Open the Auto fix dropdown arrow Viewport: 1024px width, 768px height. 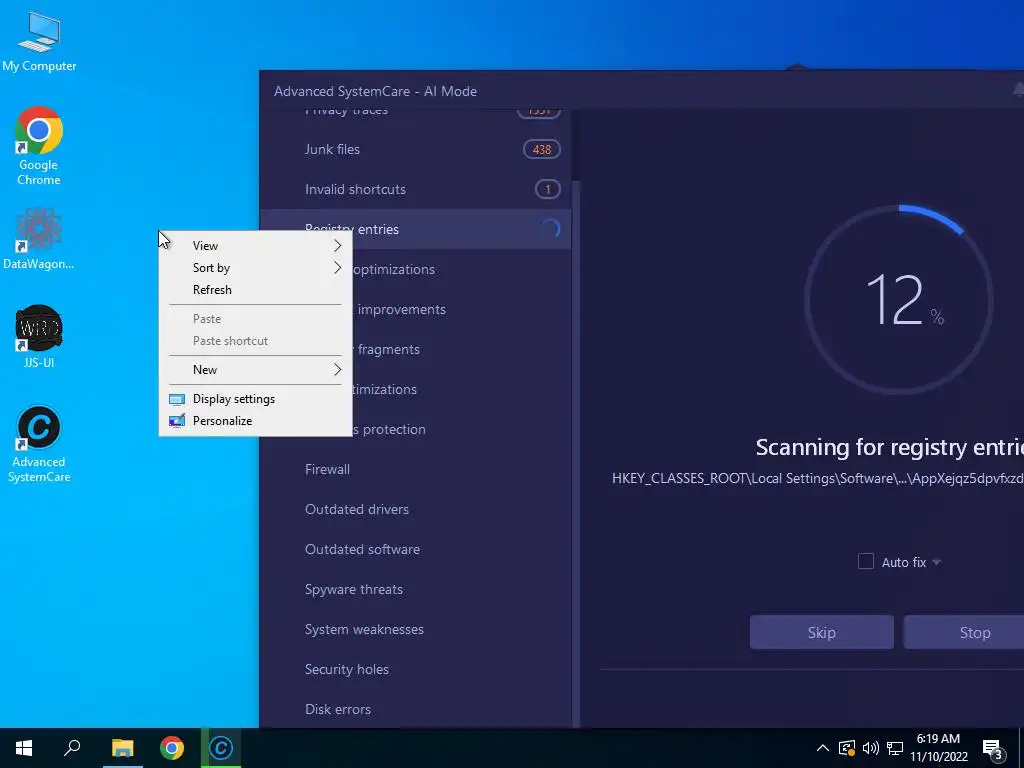pyautogui.click(x=936, y=562)
